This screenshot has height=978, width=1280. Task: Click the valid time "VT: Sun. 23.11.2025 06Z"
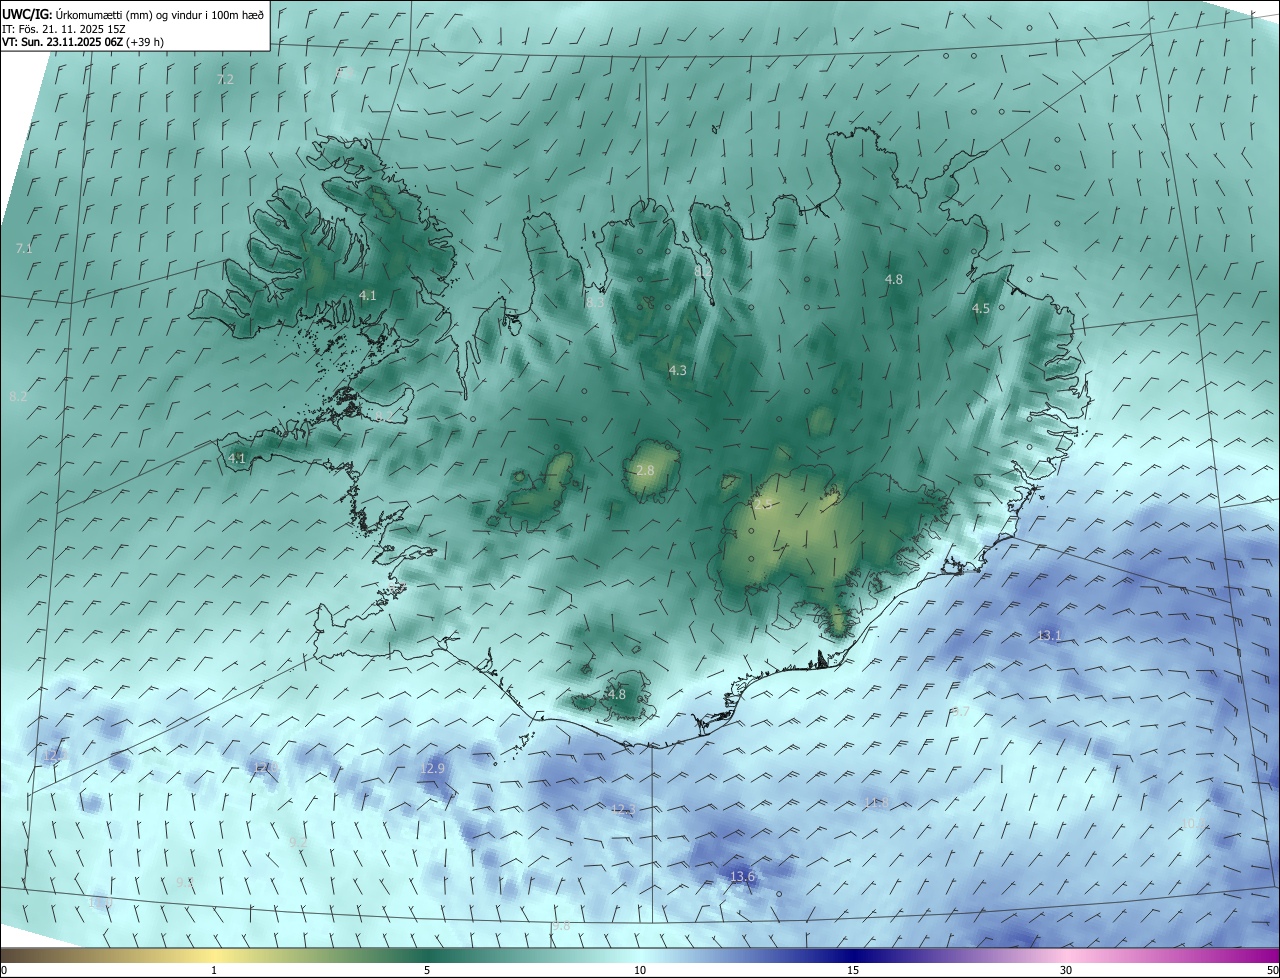(x=63, y=42)
